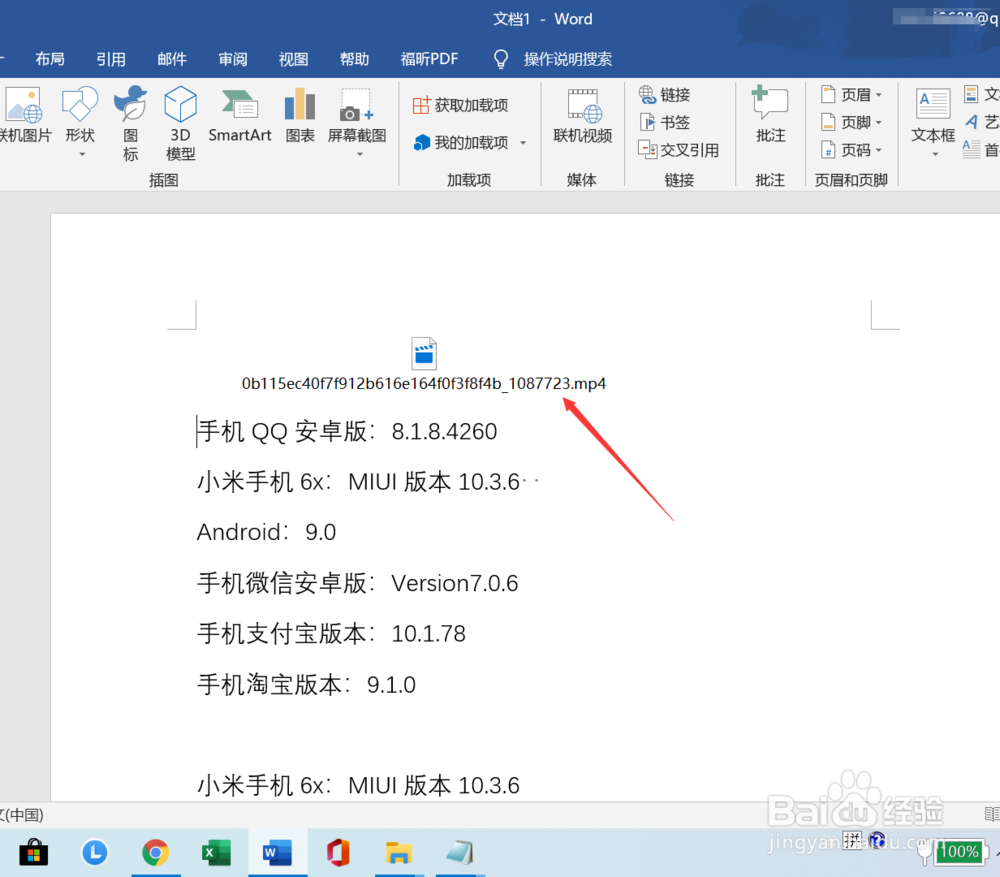Select the embedded mp4 file icon
This screenshot has height=877, width=1000.
(424, 353)
